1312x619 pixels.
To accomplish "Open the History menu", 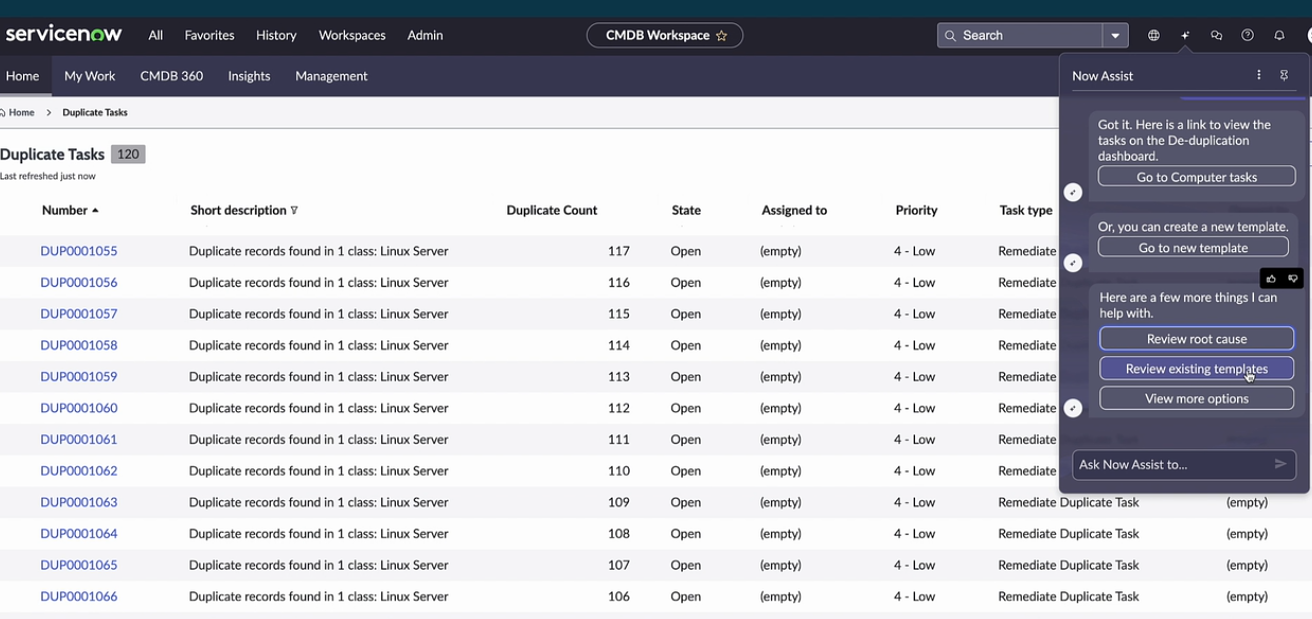I will tap(276, 35).
